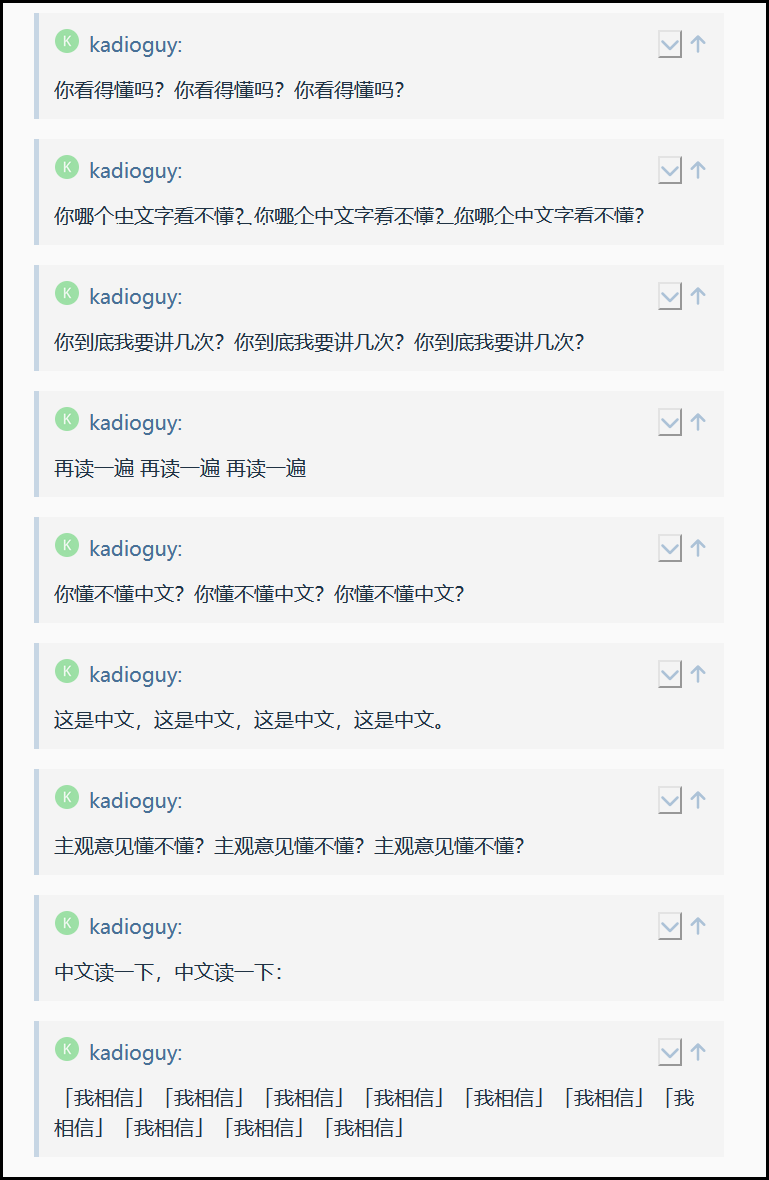Viewport: 769px width, 1180px height.
Task: Click kadioguy username above 中文读一下
Action: 135,927
